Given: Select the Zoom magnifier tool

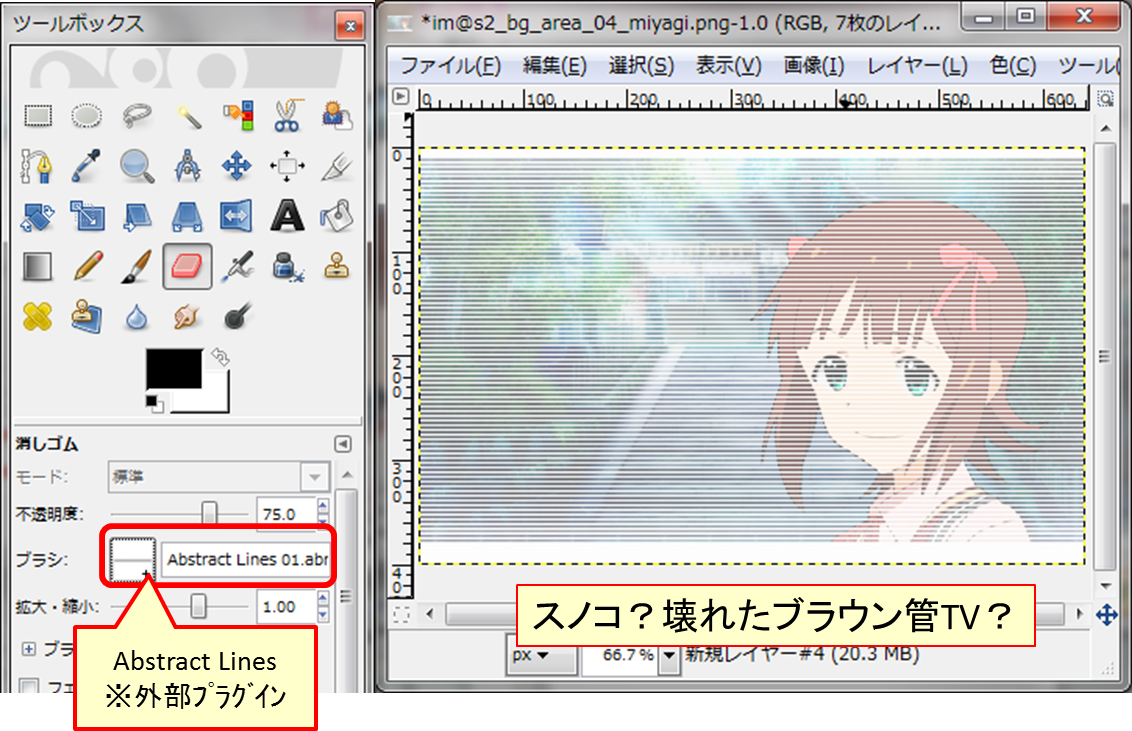Looking at the screenshot, I should (136, 166).
